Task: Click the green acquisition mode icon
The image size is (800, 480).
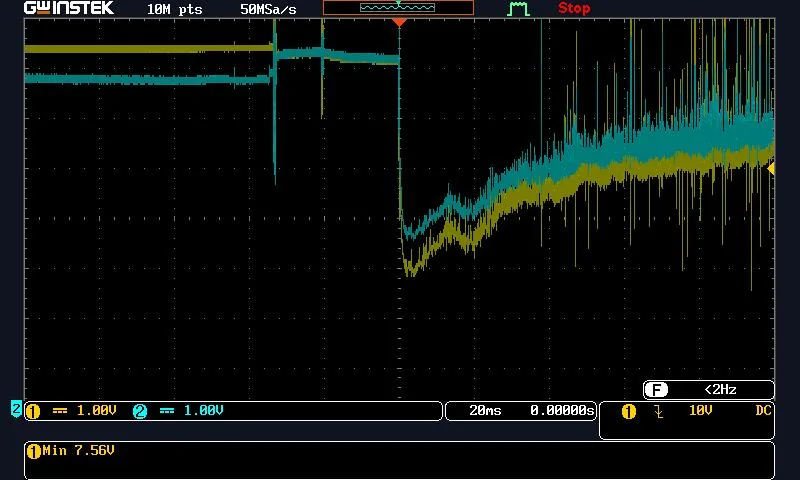Action: click(x=518, y=9)
